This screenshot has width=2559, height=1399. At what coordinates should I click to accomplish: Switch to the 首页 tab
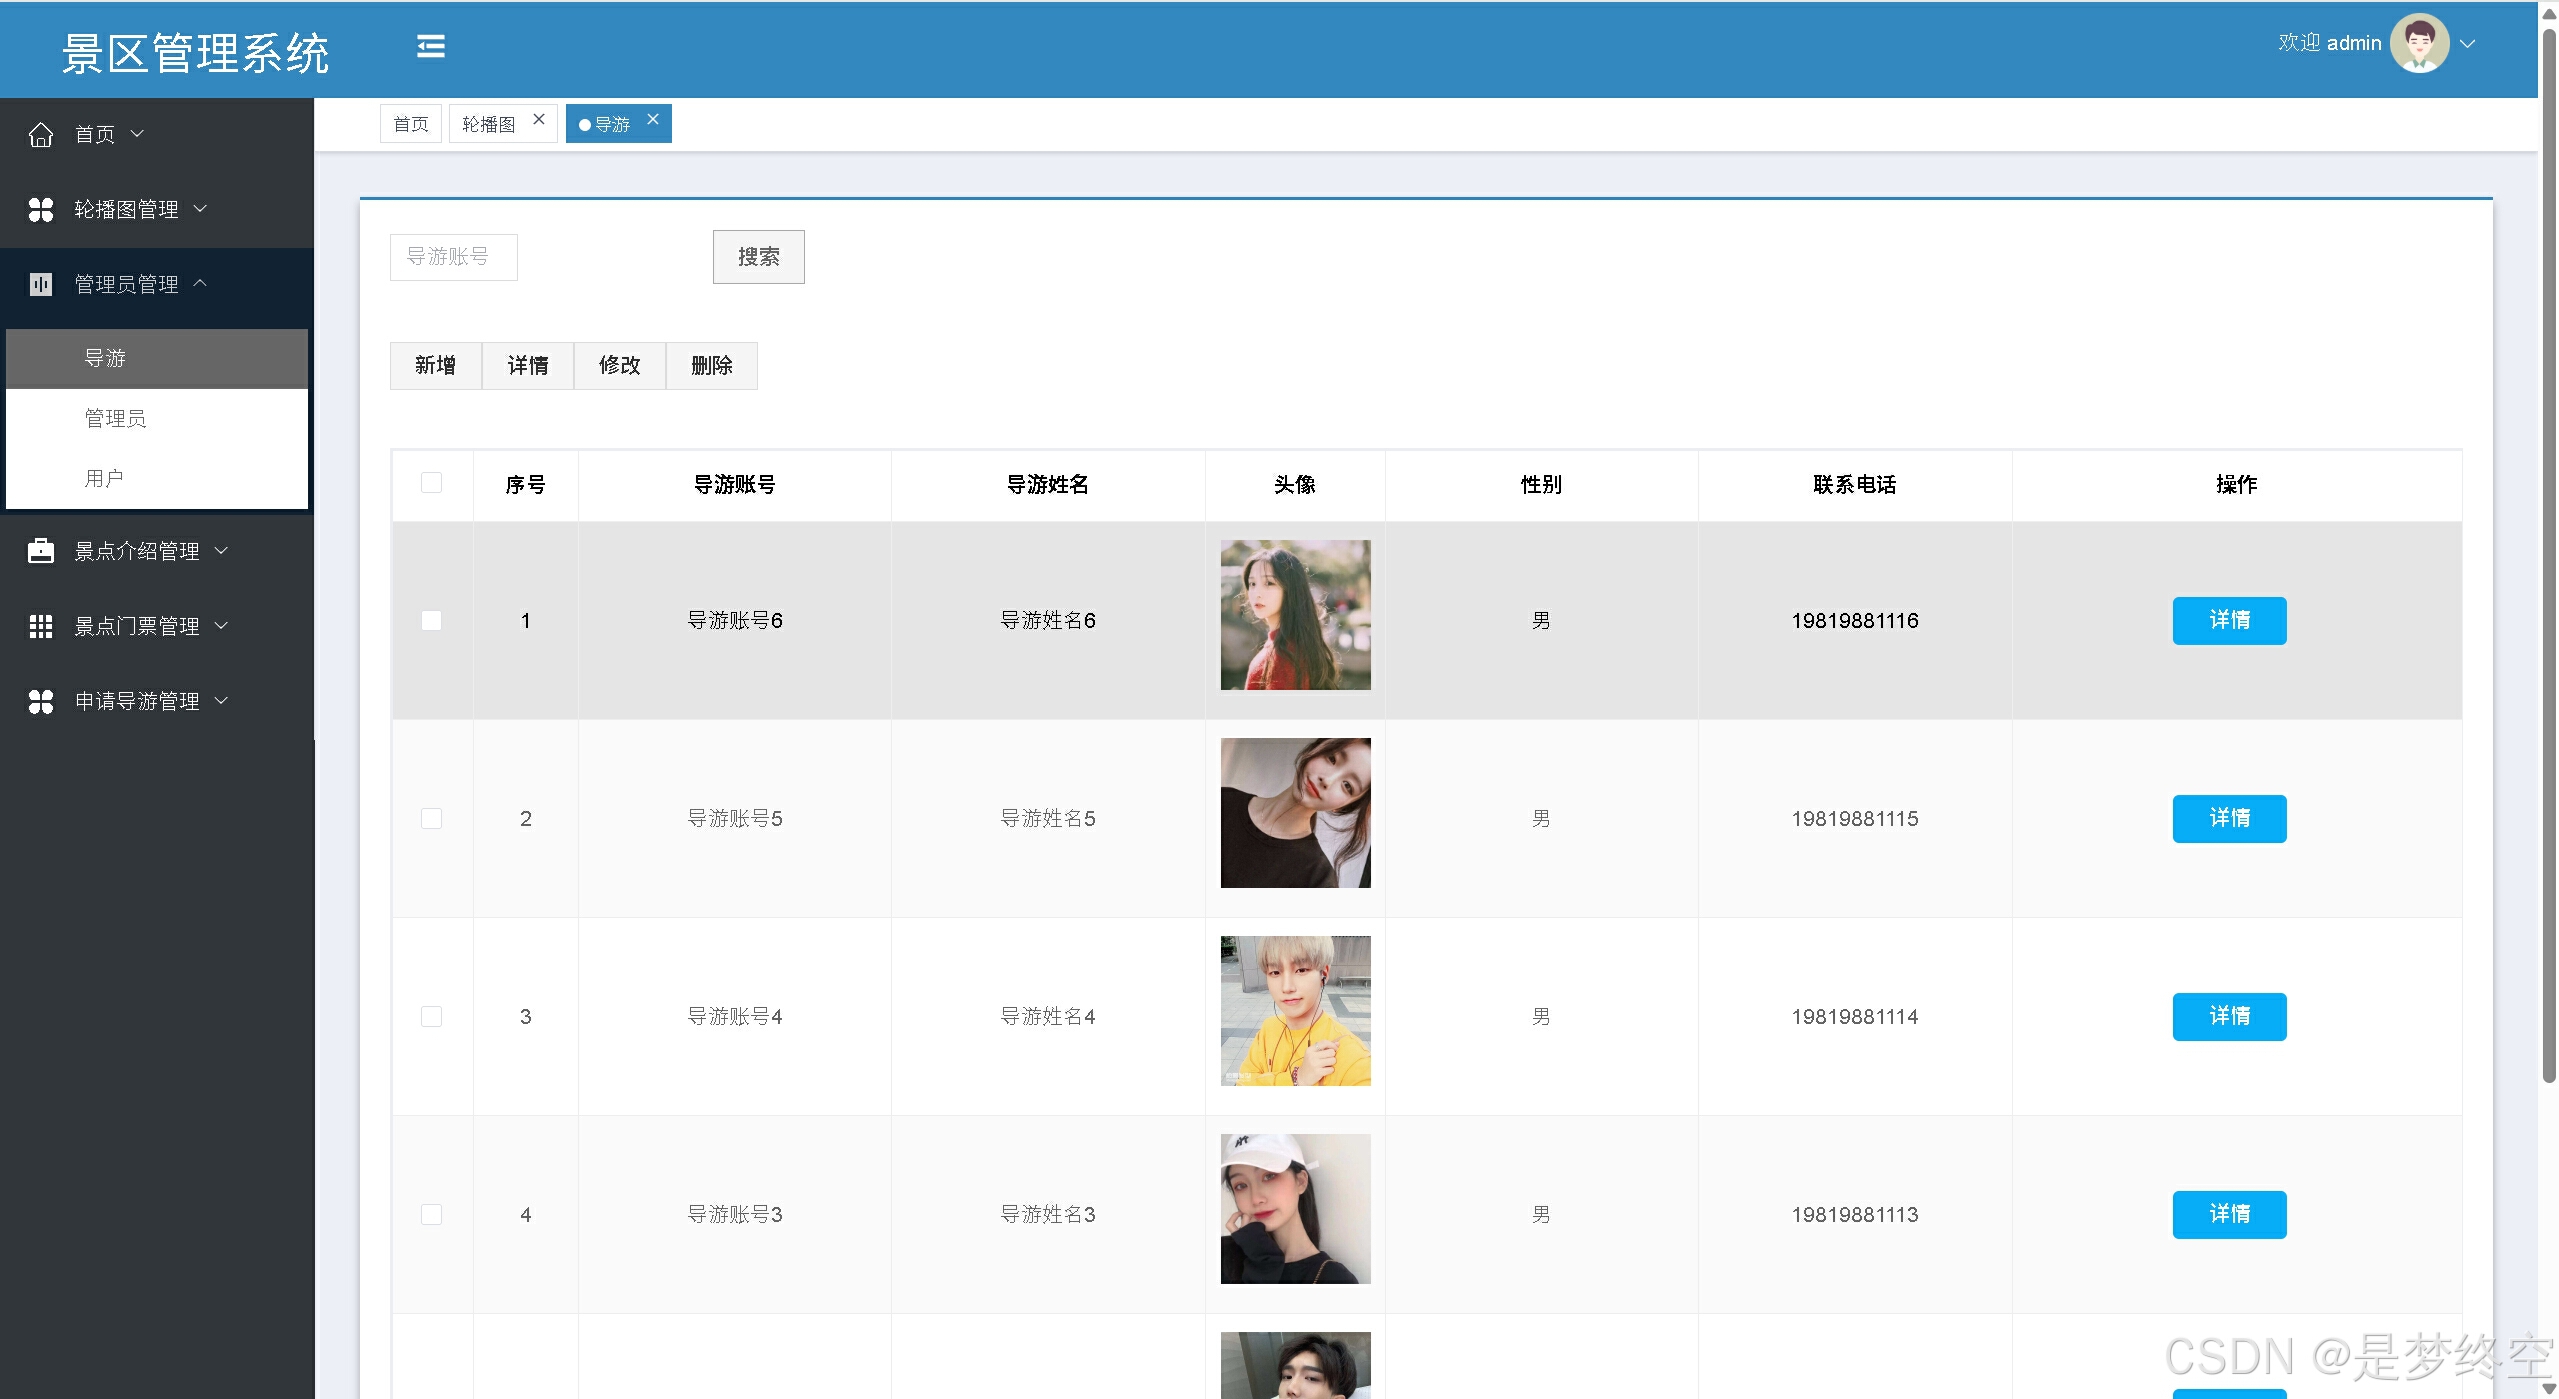410,124
